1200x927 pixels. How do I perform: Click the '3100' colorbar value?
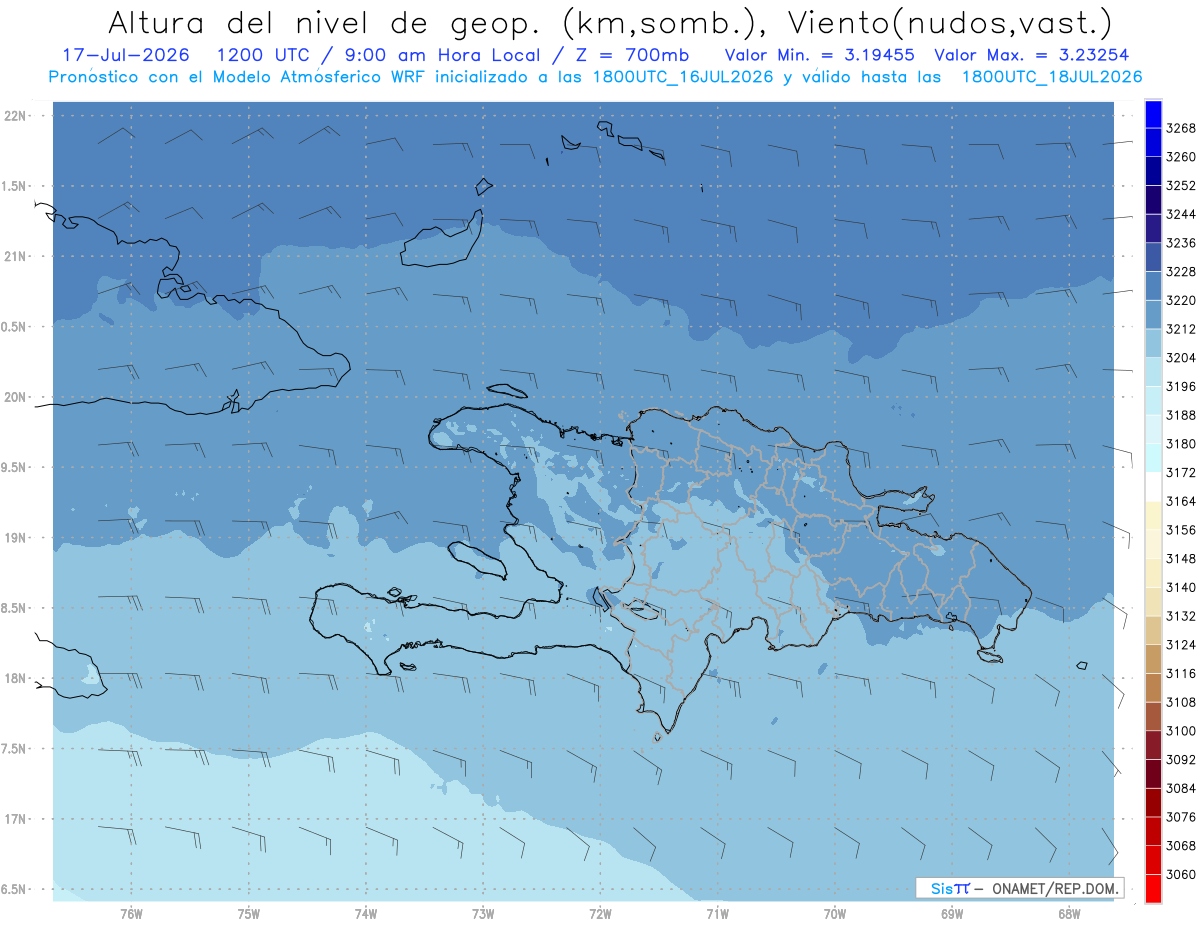(x=1180, y=731)
